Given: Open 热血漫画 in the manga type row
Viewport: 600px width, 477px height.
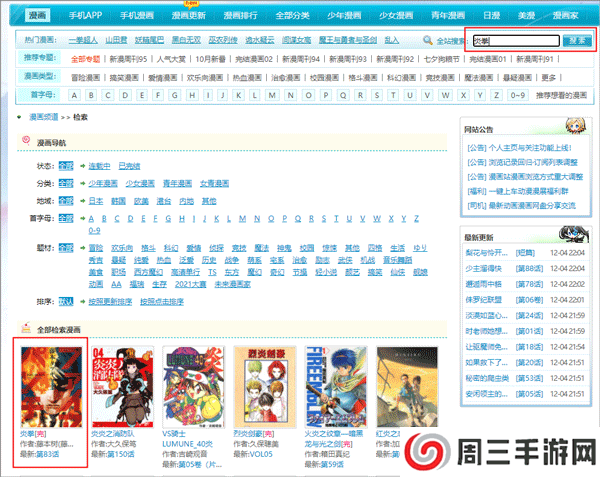Looking at the screenshot, I should point(247,78).
